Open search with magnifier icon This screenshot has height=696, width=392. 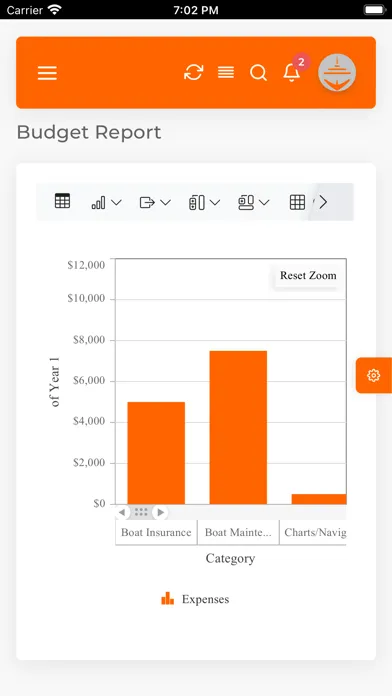(258, 72)
